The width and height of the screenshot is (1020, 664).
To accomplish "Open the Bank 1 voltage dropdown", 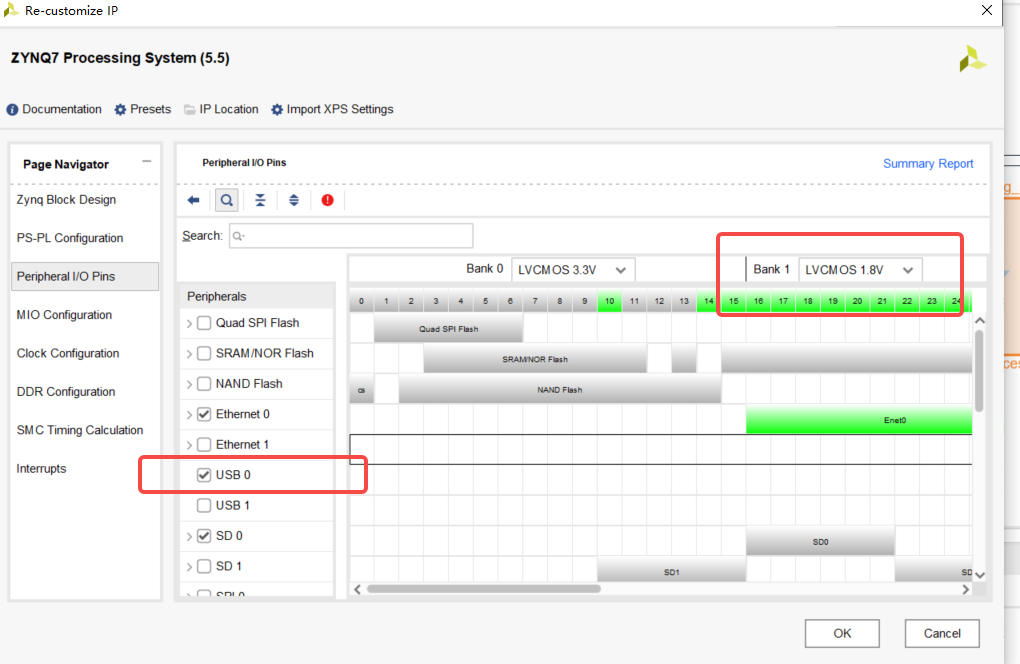I will [860, 270].
